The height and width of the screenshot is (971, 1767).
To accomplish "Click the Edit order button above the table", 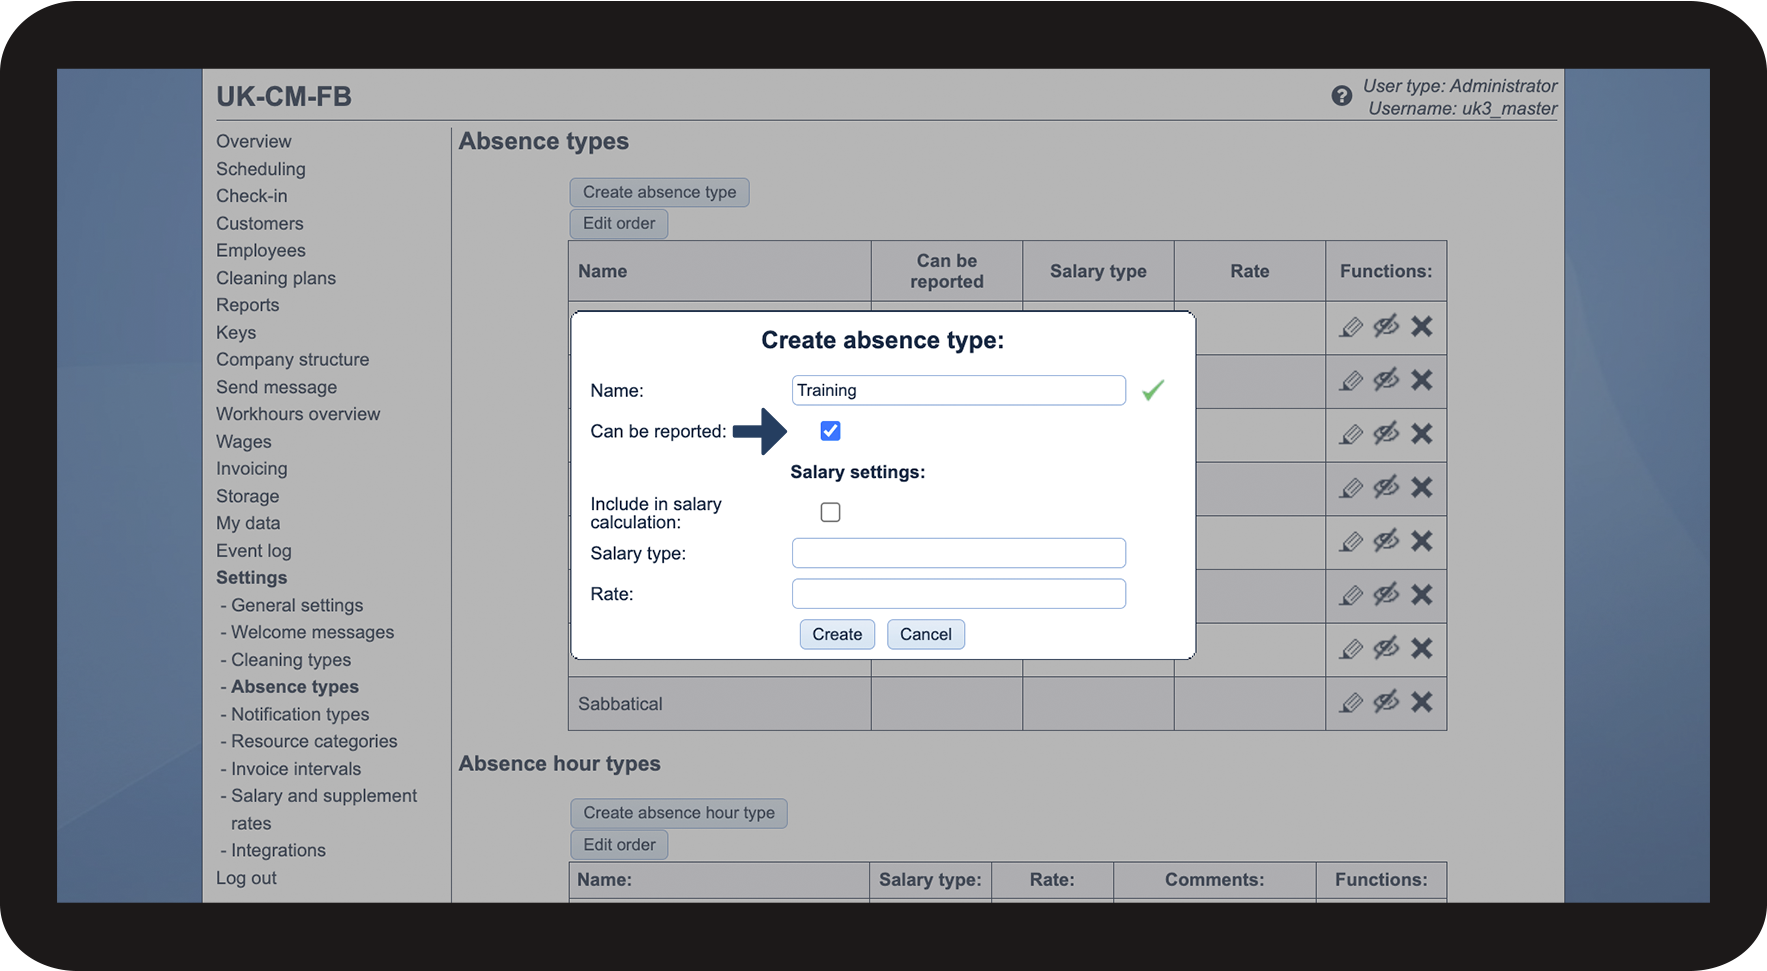I will click(x=618, y=223).
